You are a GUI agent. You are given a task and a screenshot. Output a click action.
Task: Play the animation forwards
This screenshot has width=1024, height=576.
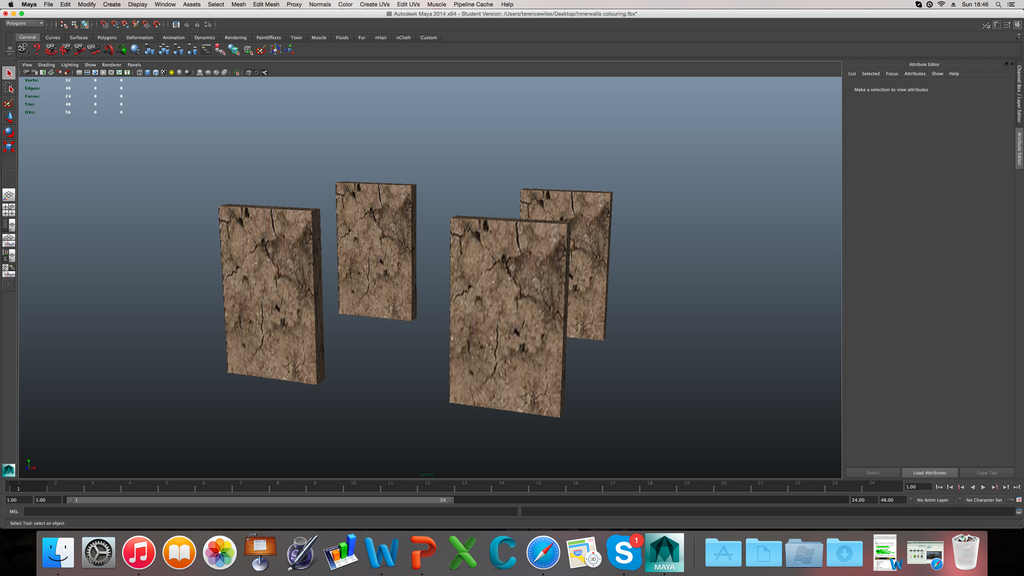[x=983, y=487]
